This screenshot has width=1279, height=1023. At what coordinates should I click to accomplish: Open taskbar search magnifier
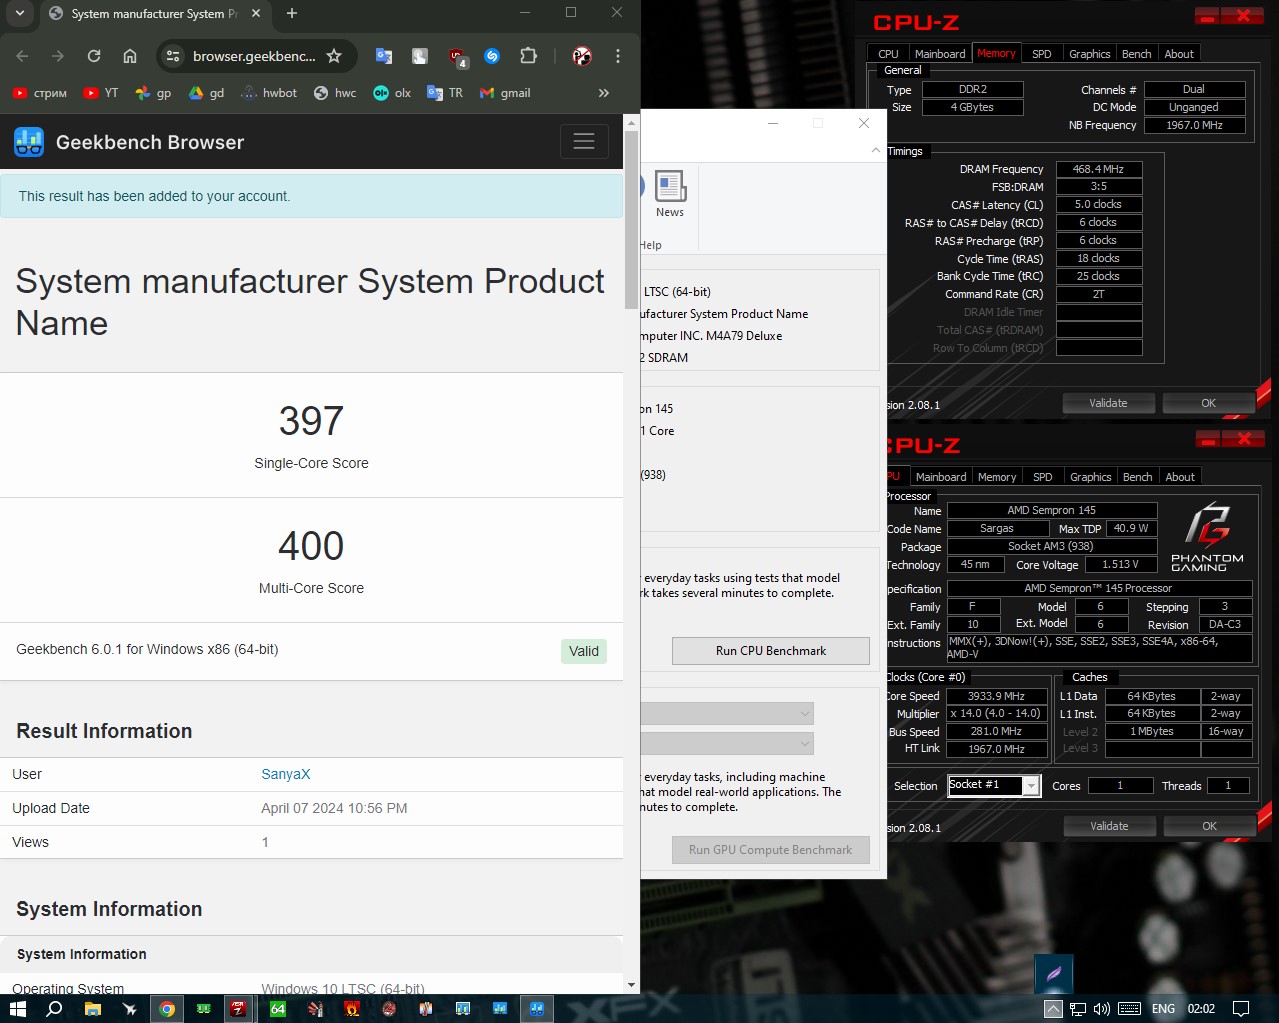point(54,1008)
